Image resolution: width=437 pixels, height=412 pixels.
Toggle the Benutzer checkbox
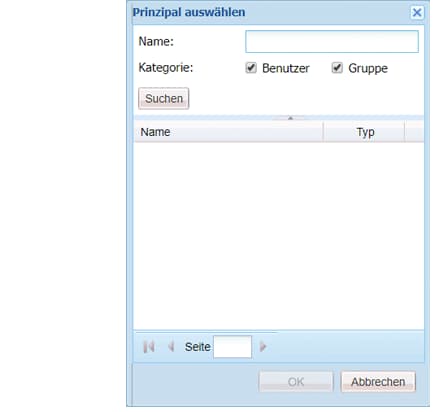(251, 68)
